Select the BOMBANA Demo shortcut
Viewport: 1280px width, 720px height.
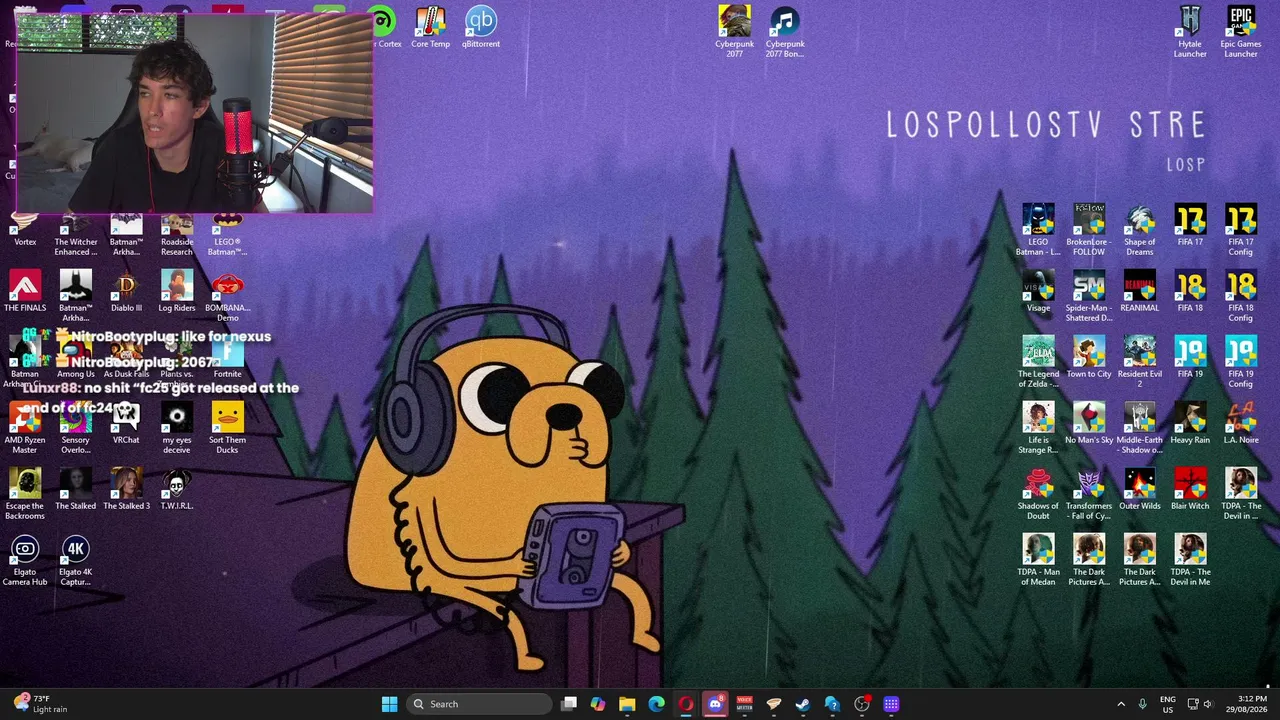(228, 296)
